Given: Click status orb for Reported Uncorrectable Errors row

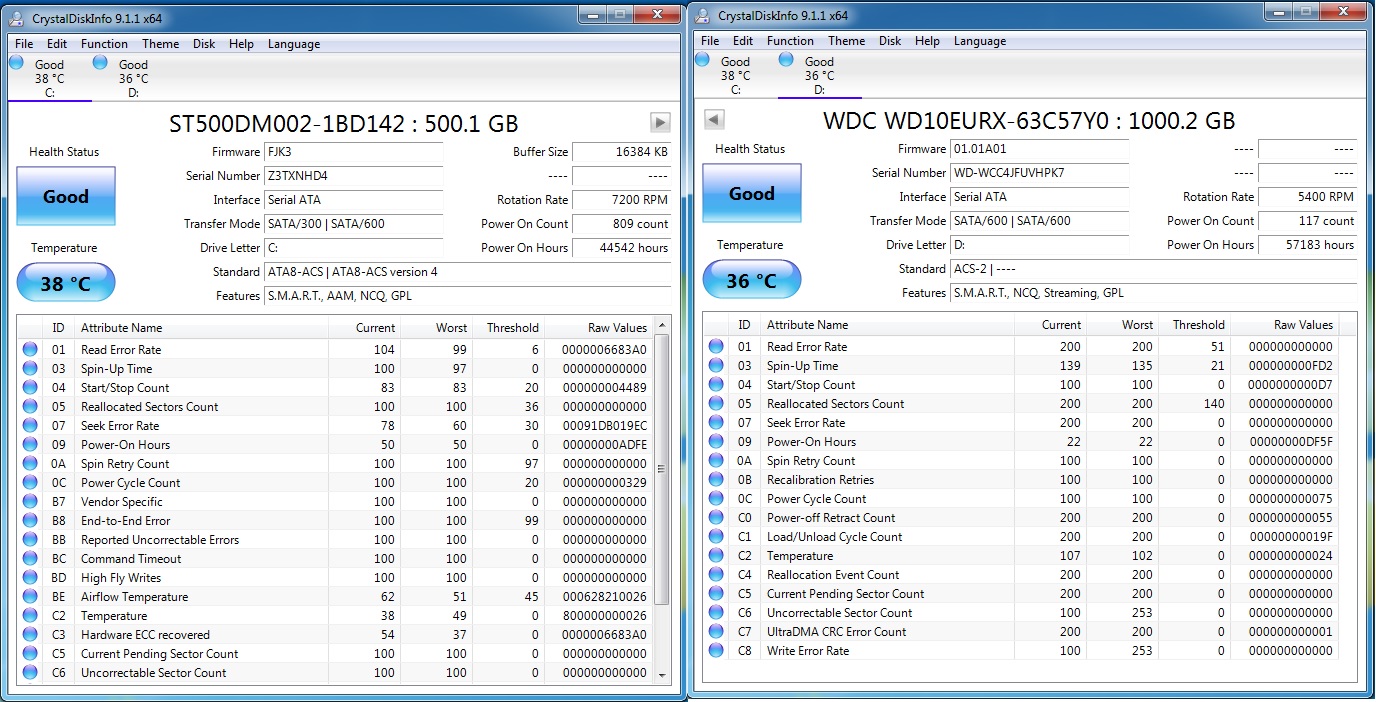Looking at the screenshot, I should [x=30, y=540].
